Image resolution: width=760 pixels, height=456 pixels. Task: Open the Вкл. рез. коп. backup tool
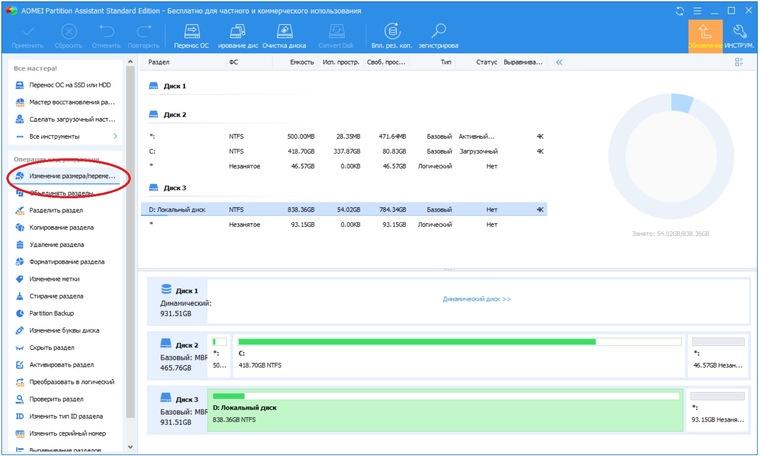pyautogui.click(x=392, y=36)
